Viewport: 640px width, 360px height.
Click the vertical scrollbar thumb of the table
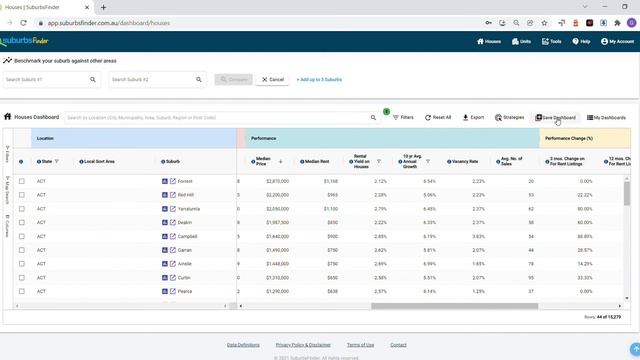pyautogui.click(x=627, y=193)
